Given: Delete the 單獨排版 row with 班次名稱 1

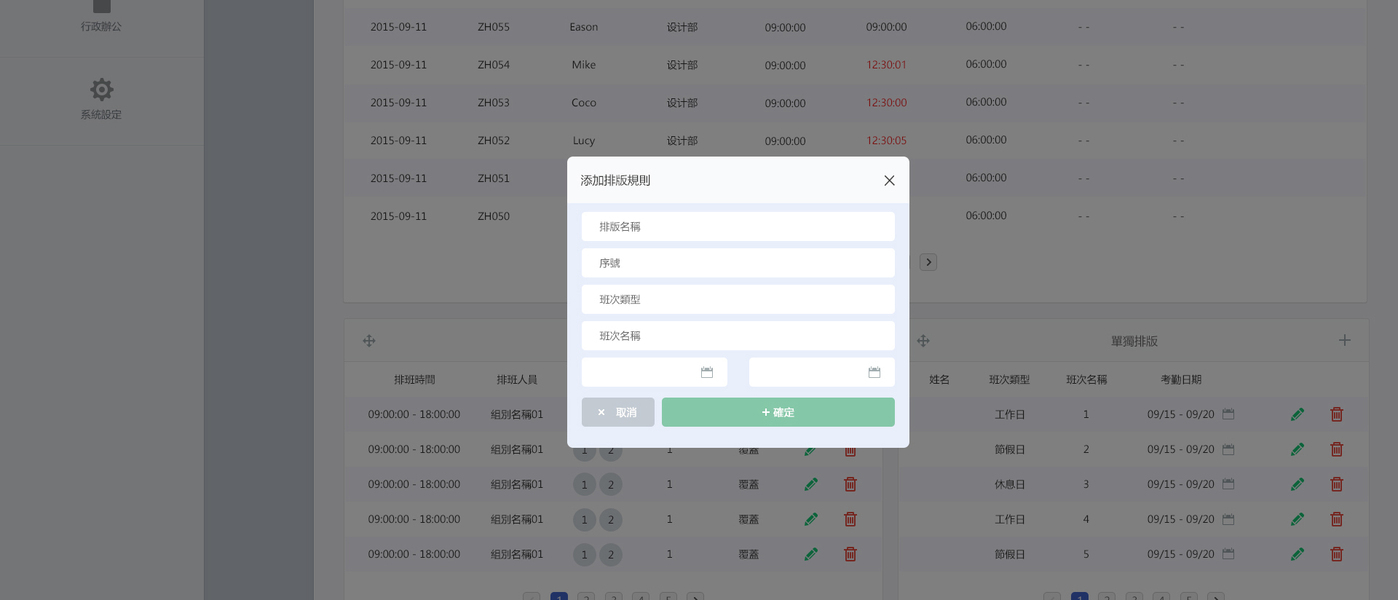Looking at the screenshot, I should coord(1336,414).
